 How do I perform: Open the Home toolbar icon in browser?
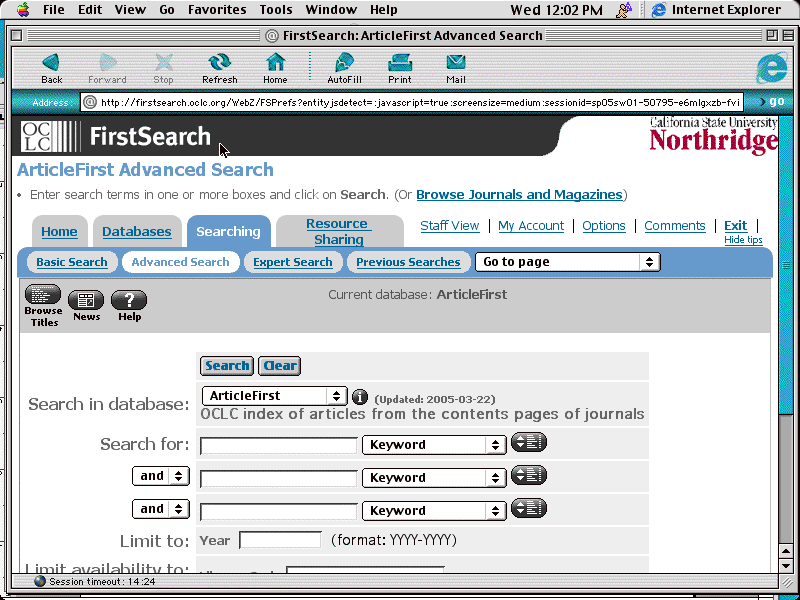pyautogui.click(x=275, y=68)
